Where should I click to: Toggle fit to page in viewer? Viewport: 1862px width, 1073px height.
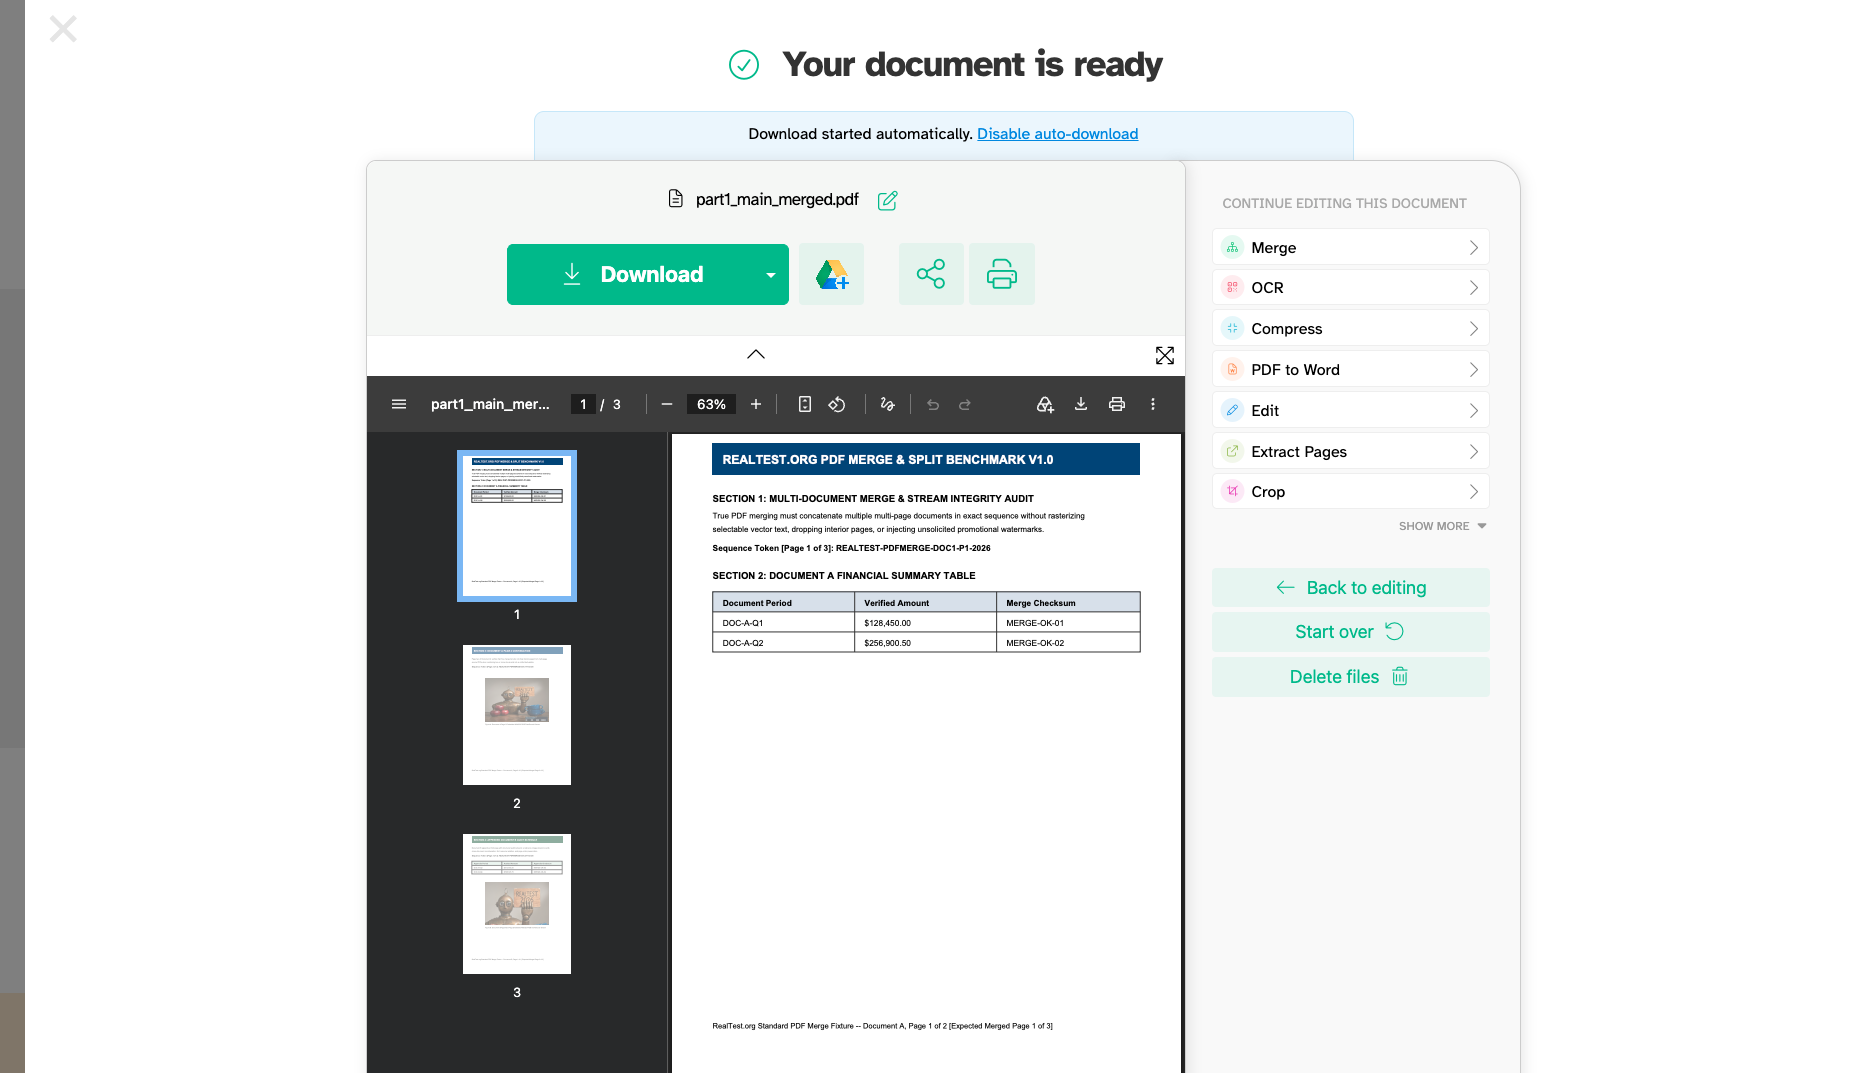pos(805,404)
